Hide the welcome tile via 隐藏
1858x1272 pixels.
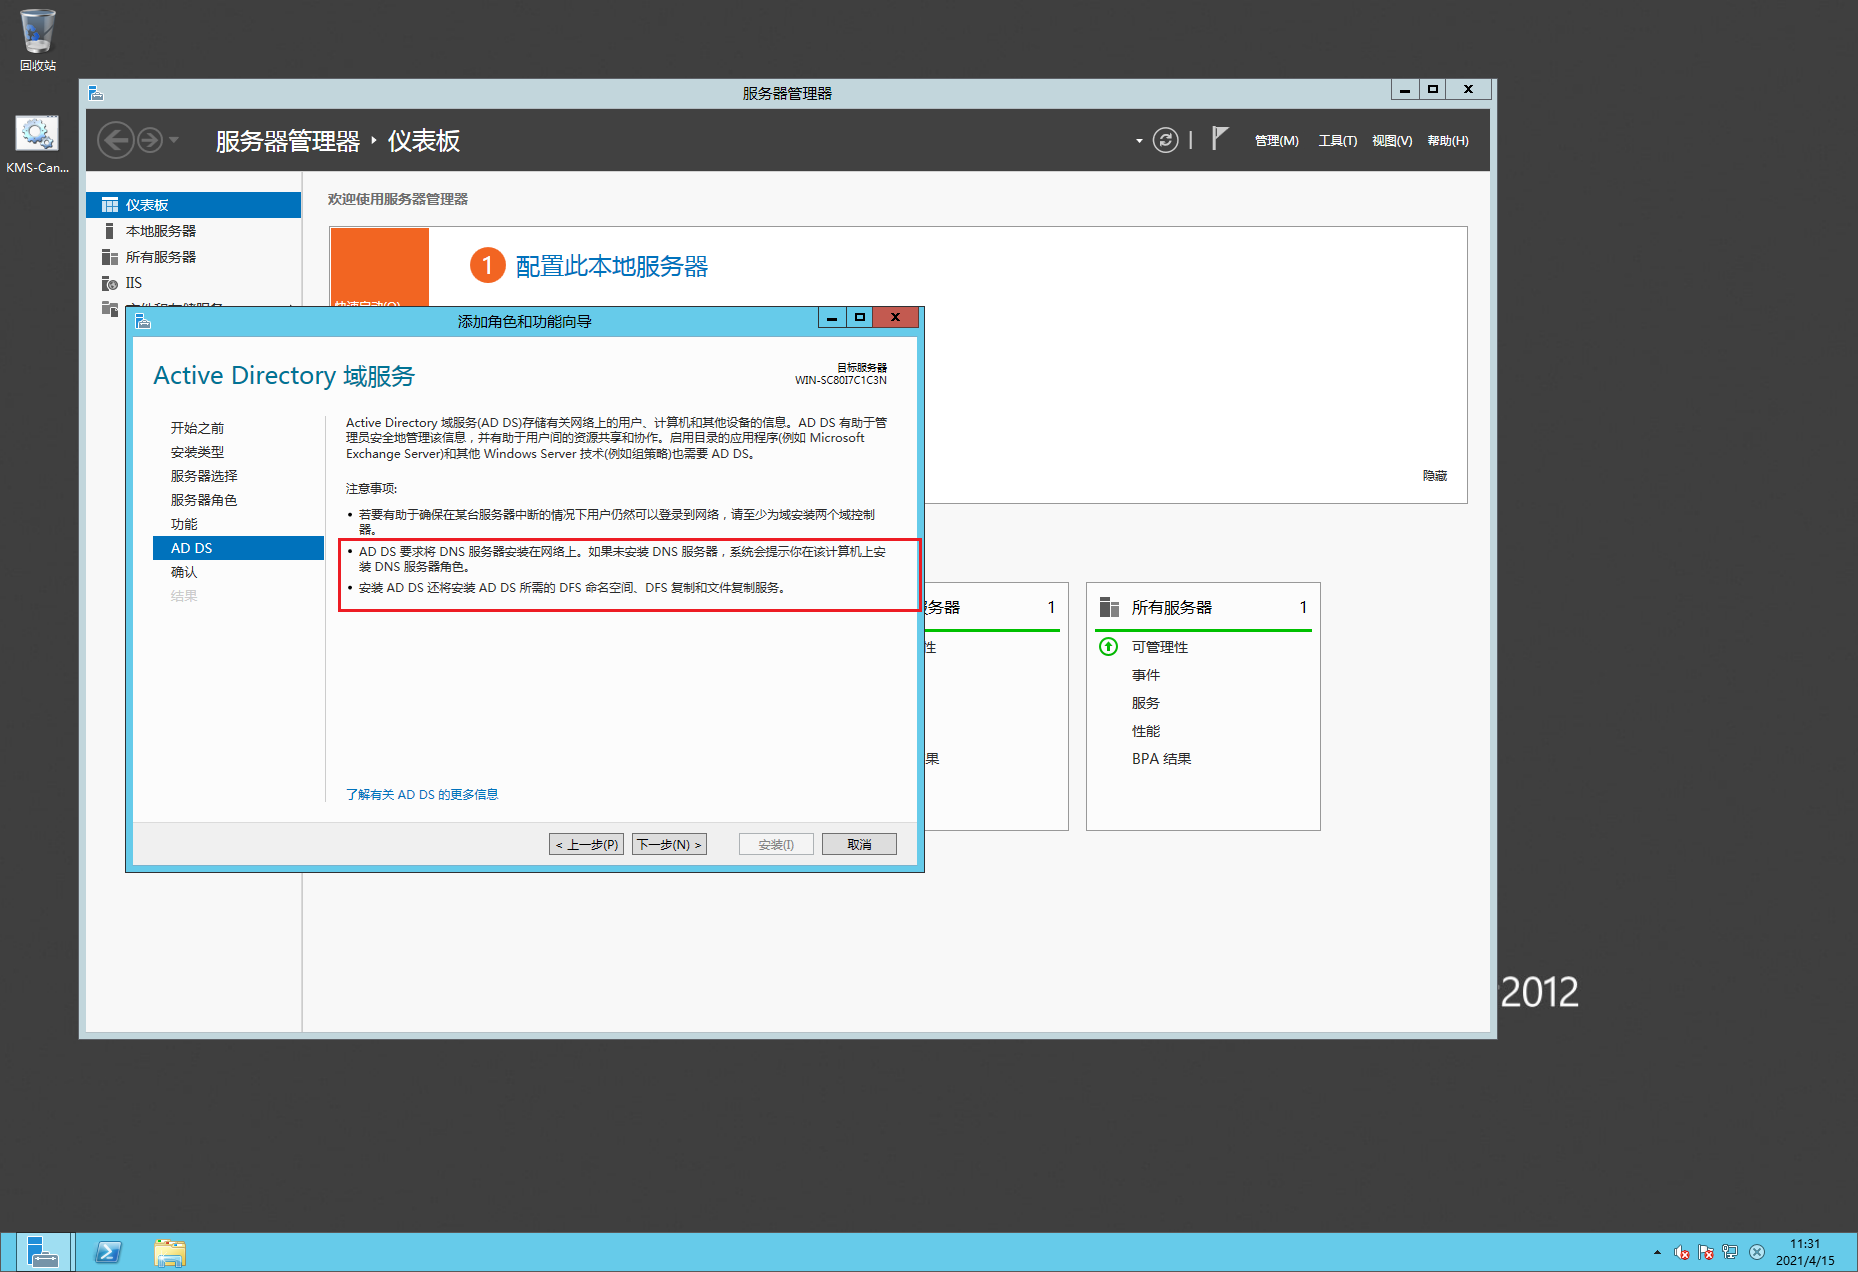click(1435, 476)
